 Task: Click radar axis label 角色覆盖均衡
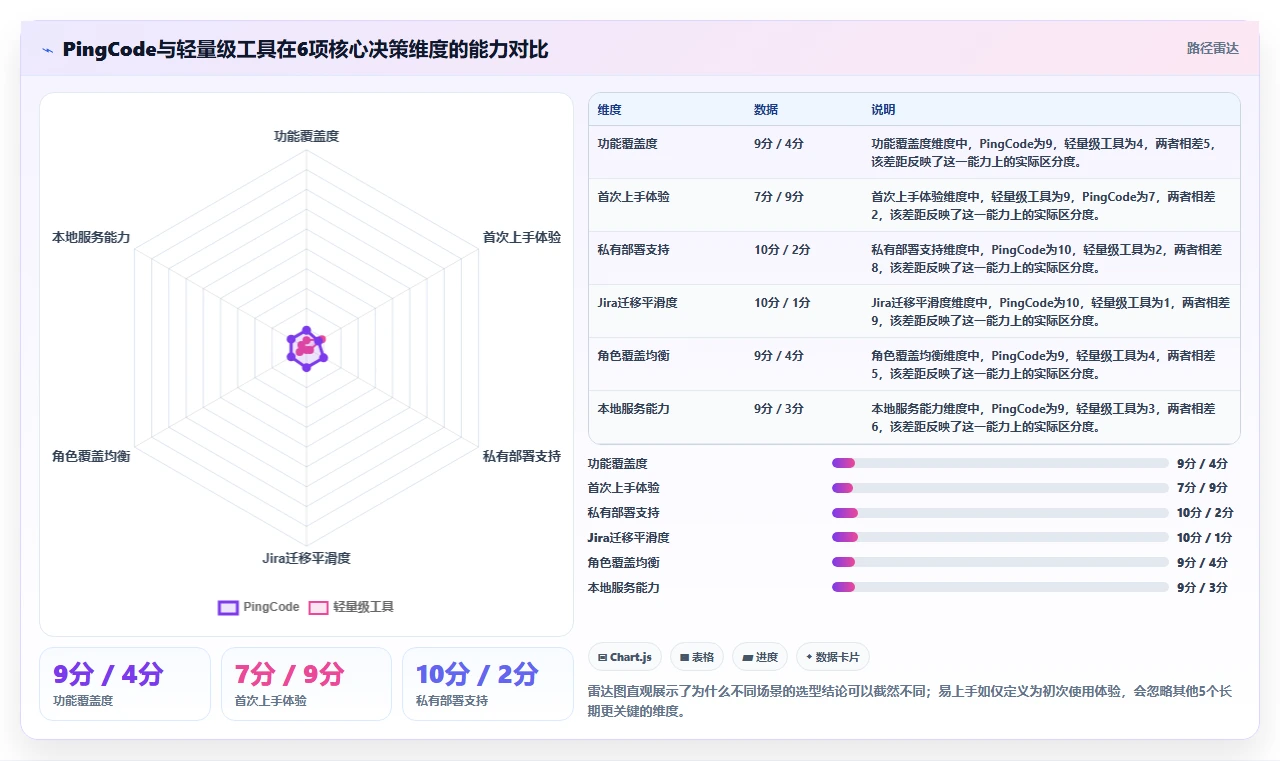tap(91, 456)
